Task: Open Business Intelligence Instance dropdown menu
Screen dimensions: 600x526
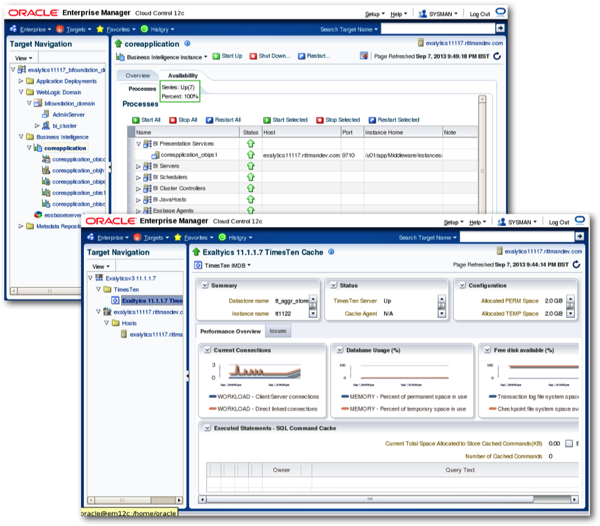Action: pos(166,57)
